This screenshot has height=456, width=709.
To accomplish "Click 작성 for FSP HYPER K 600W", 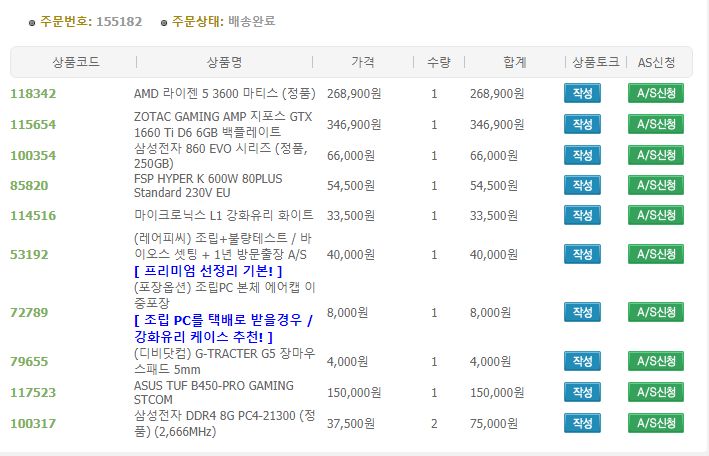I will [582, 185].
